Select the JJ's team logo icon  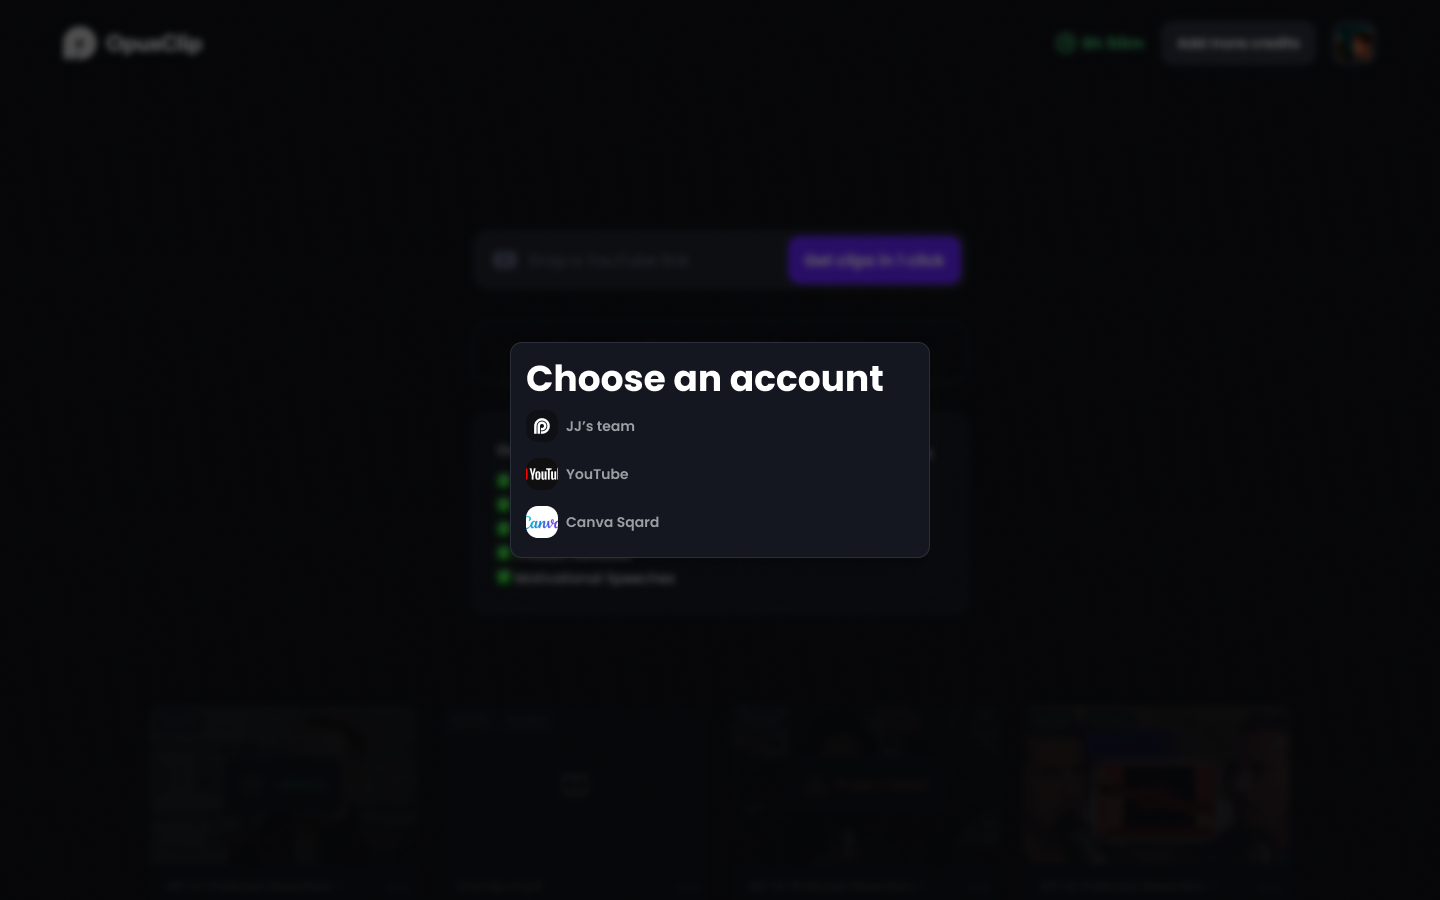[x=542, y=426]
